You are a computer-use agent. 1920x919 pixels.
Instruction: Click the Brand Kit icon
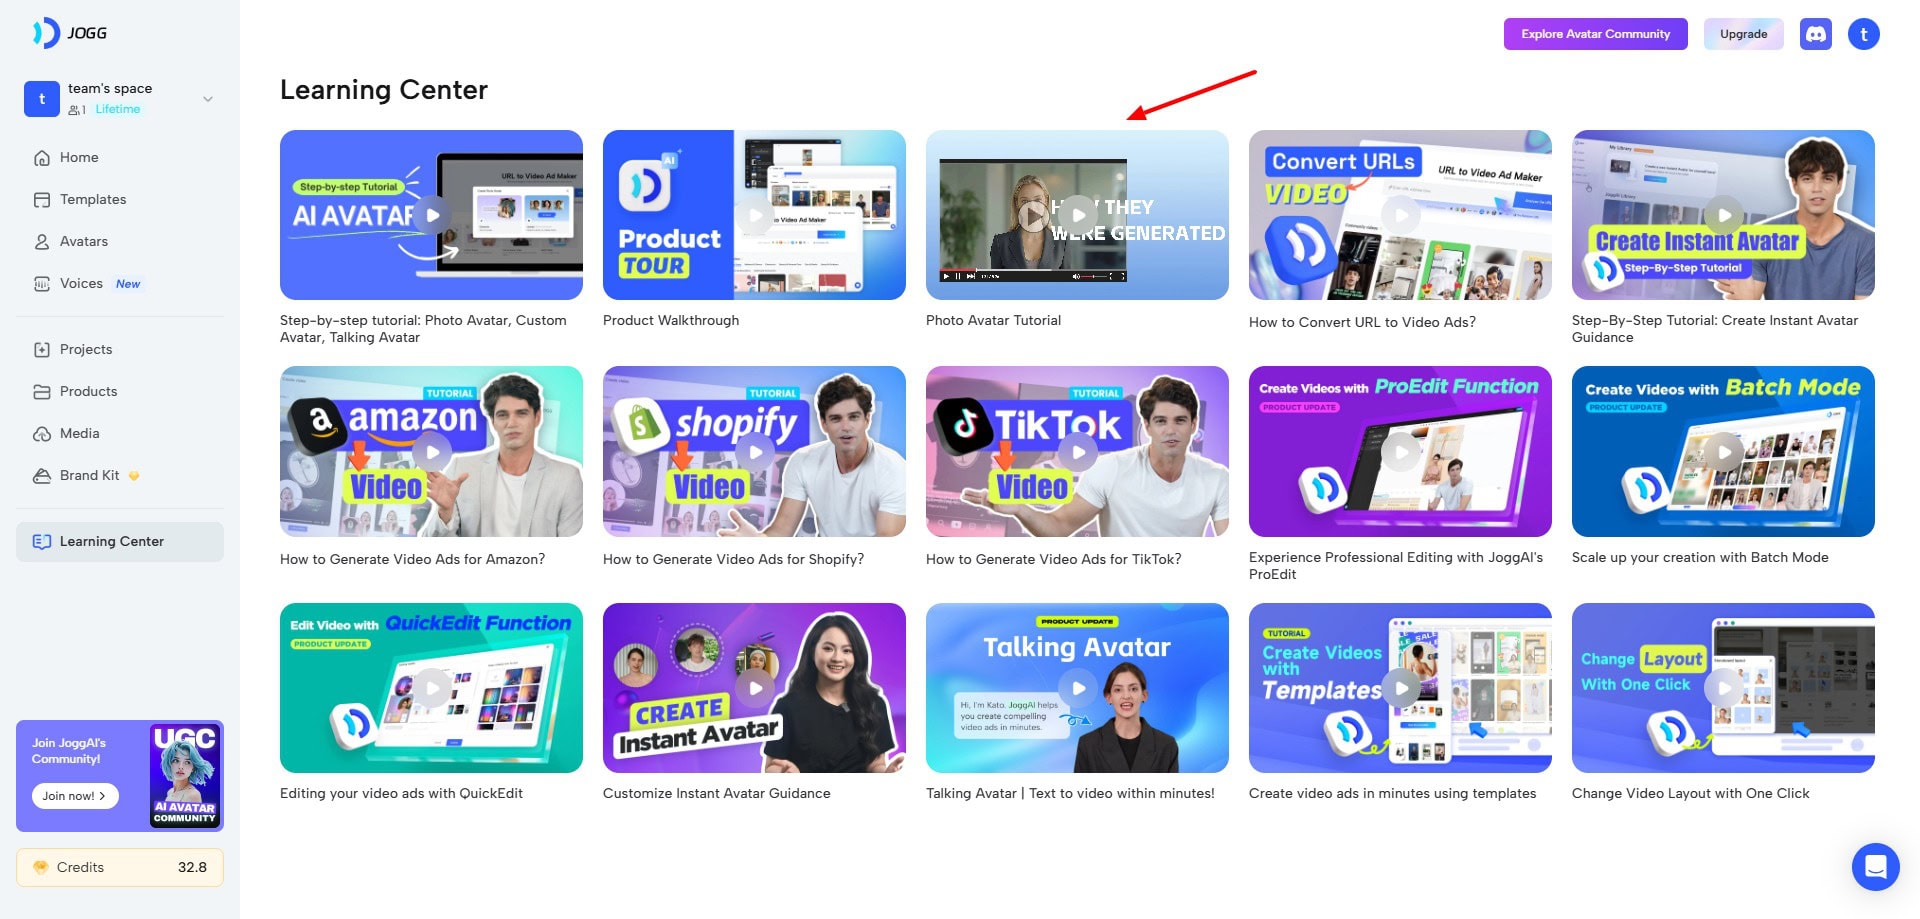42,476
